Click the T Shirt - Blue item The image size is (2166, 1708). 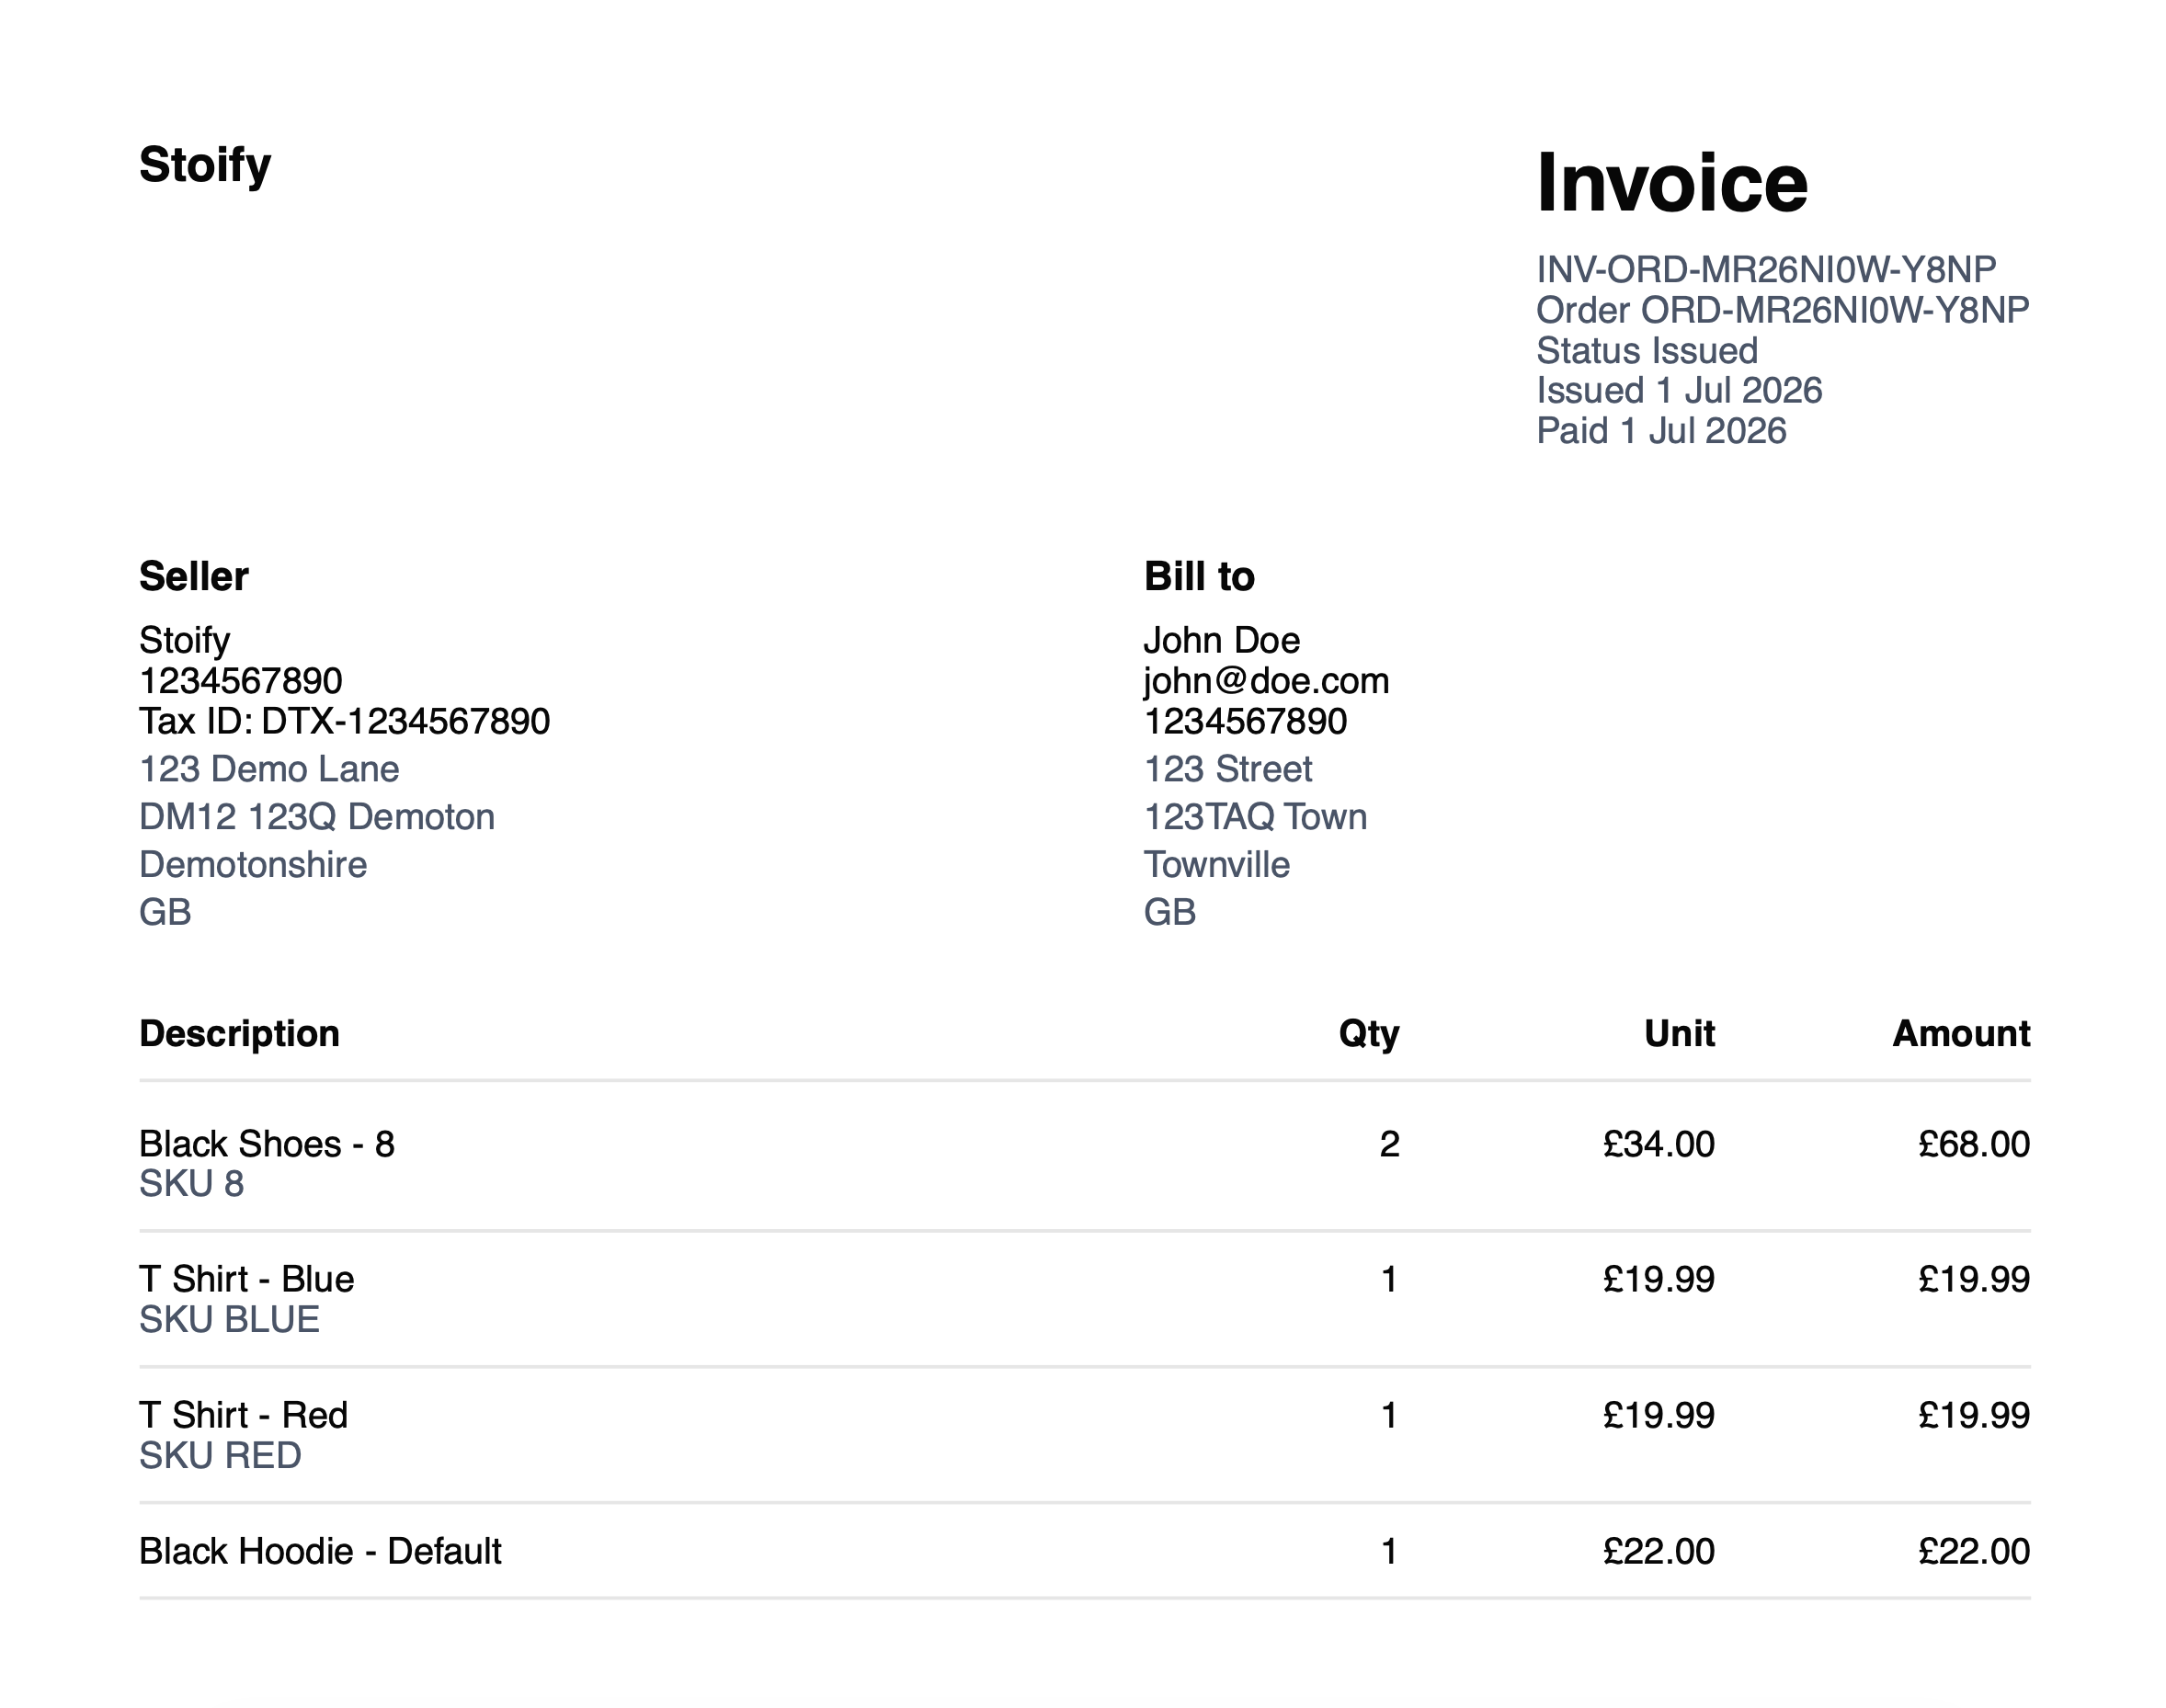pyautogui.click(x=247, y=1280)
